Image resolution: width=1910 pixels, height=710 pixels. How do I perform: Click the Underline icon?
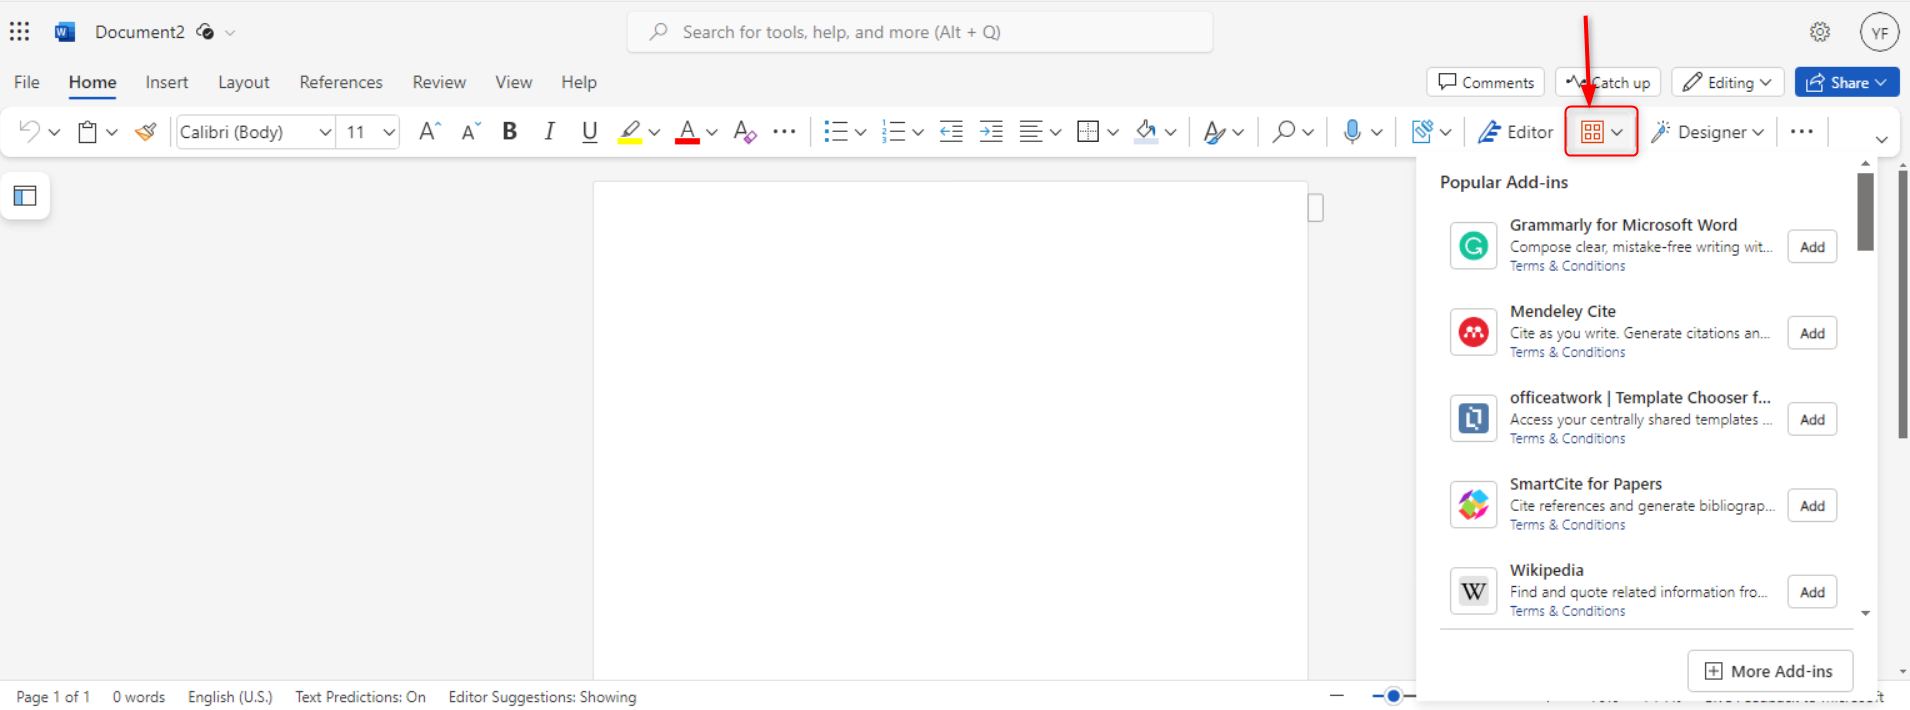tap(589, 132)
